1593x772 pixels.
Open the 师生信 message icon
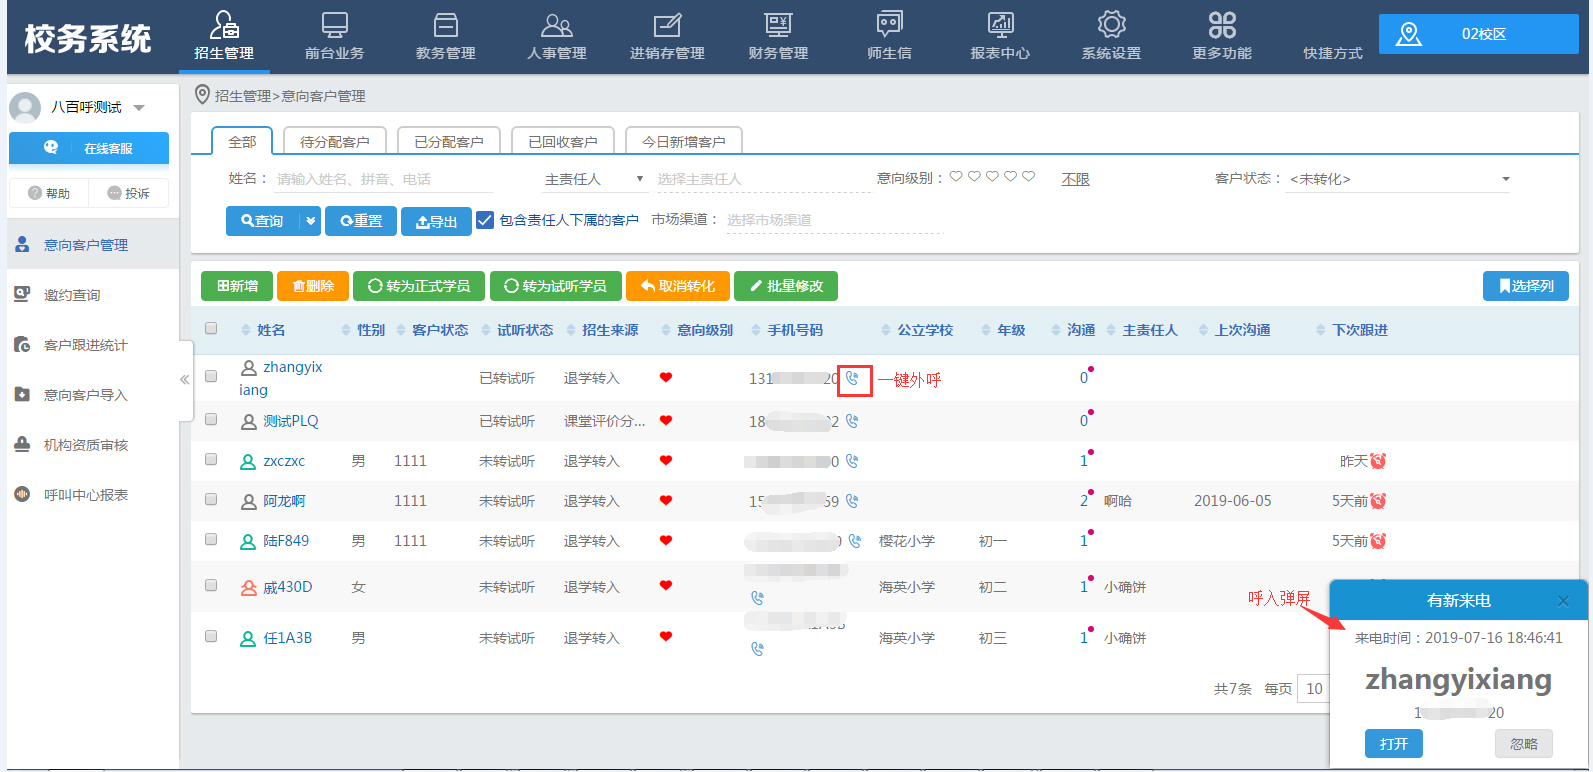click(x=889, y=25)
